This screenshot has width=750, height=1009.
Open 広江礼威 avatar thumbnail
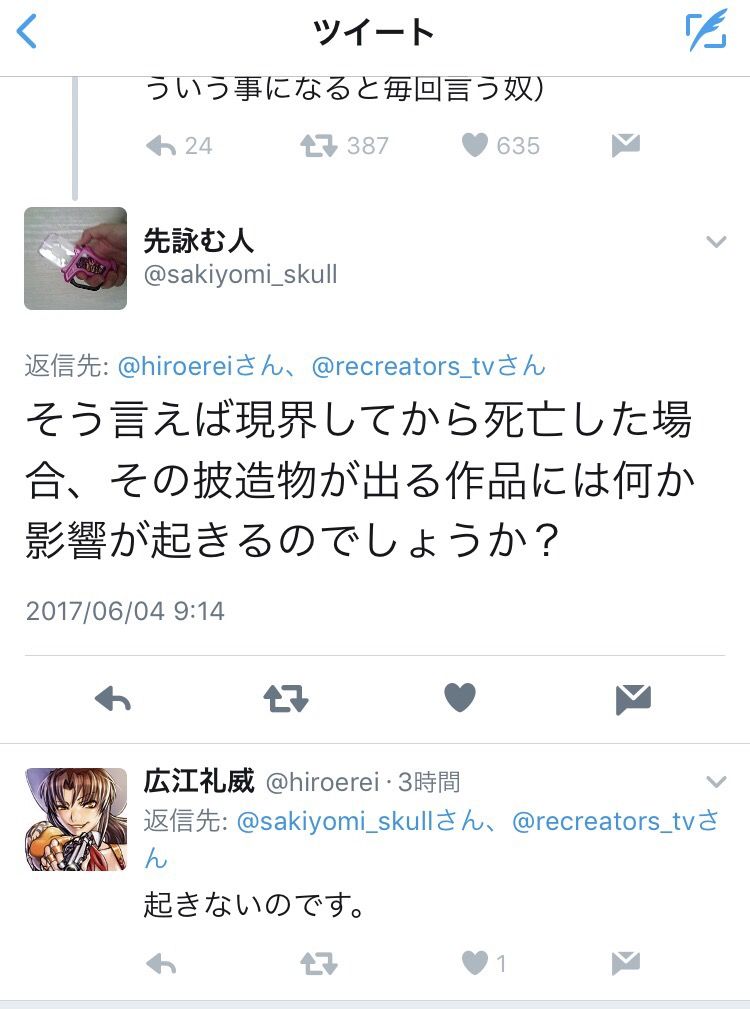coord(76,819)
